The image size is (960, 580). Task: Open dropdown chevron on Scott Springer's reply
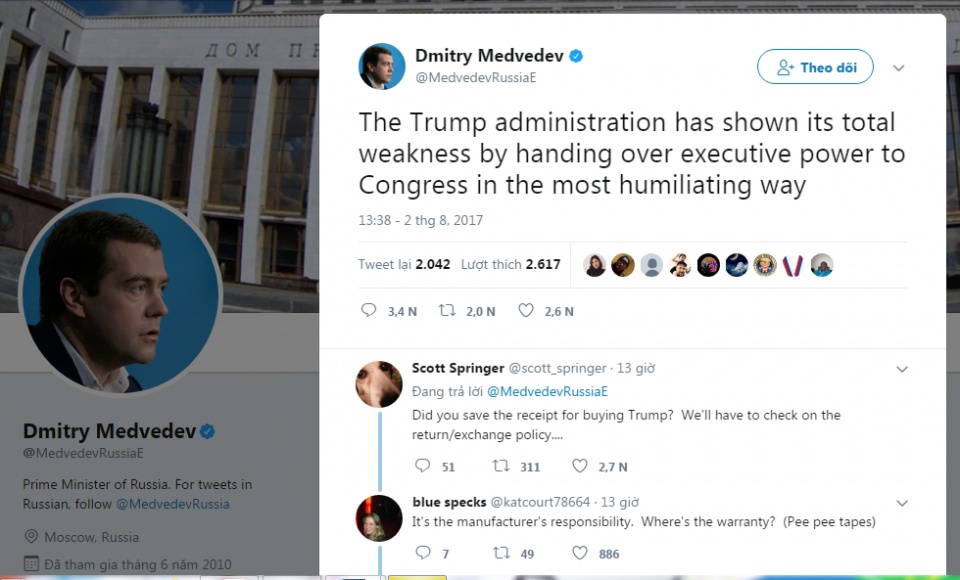pos(901,369)
